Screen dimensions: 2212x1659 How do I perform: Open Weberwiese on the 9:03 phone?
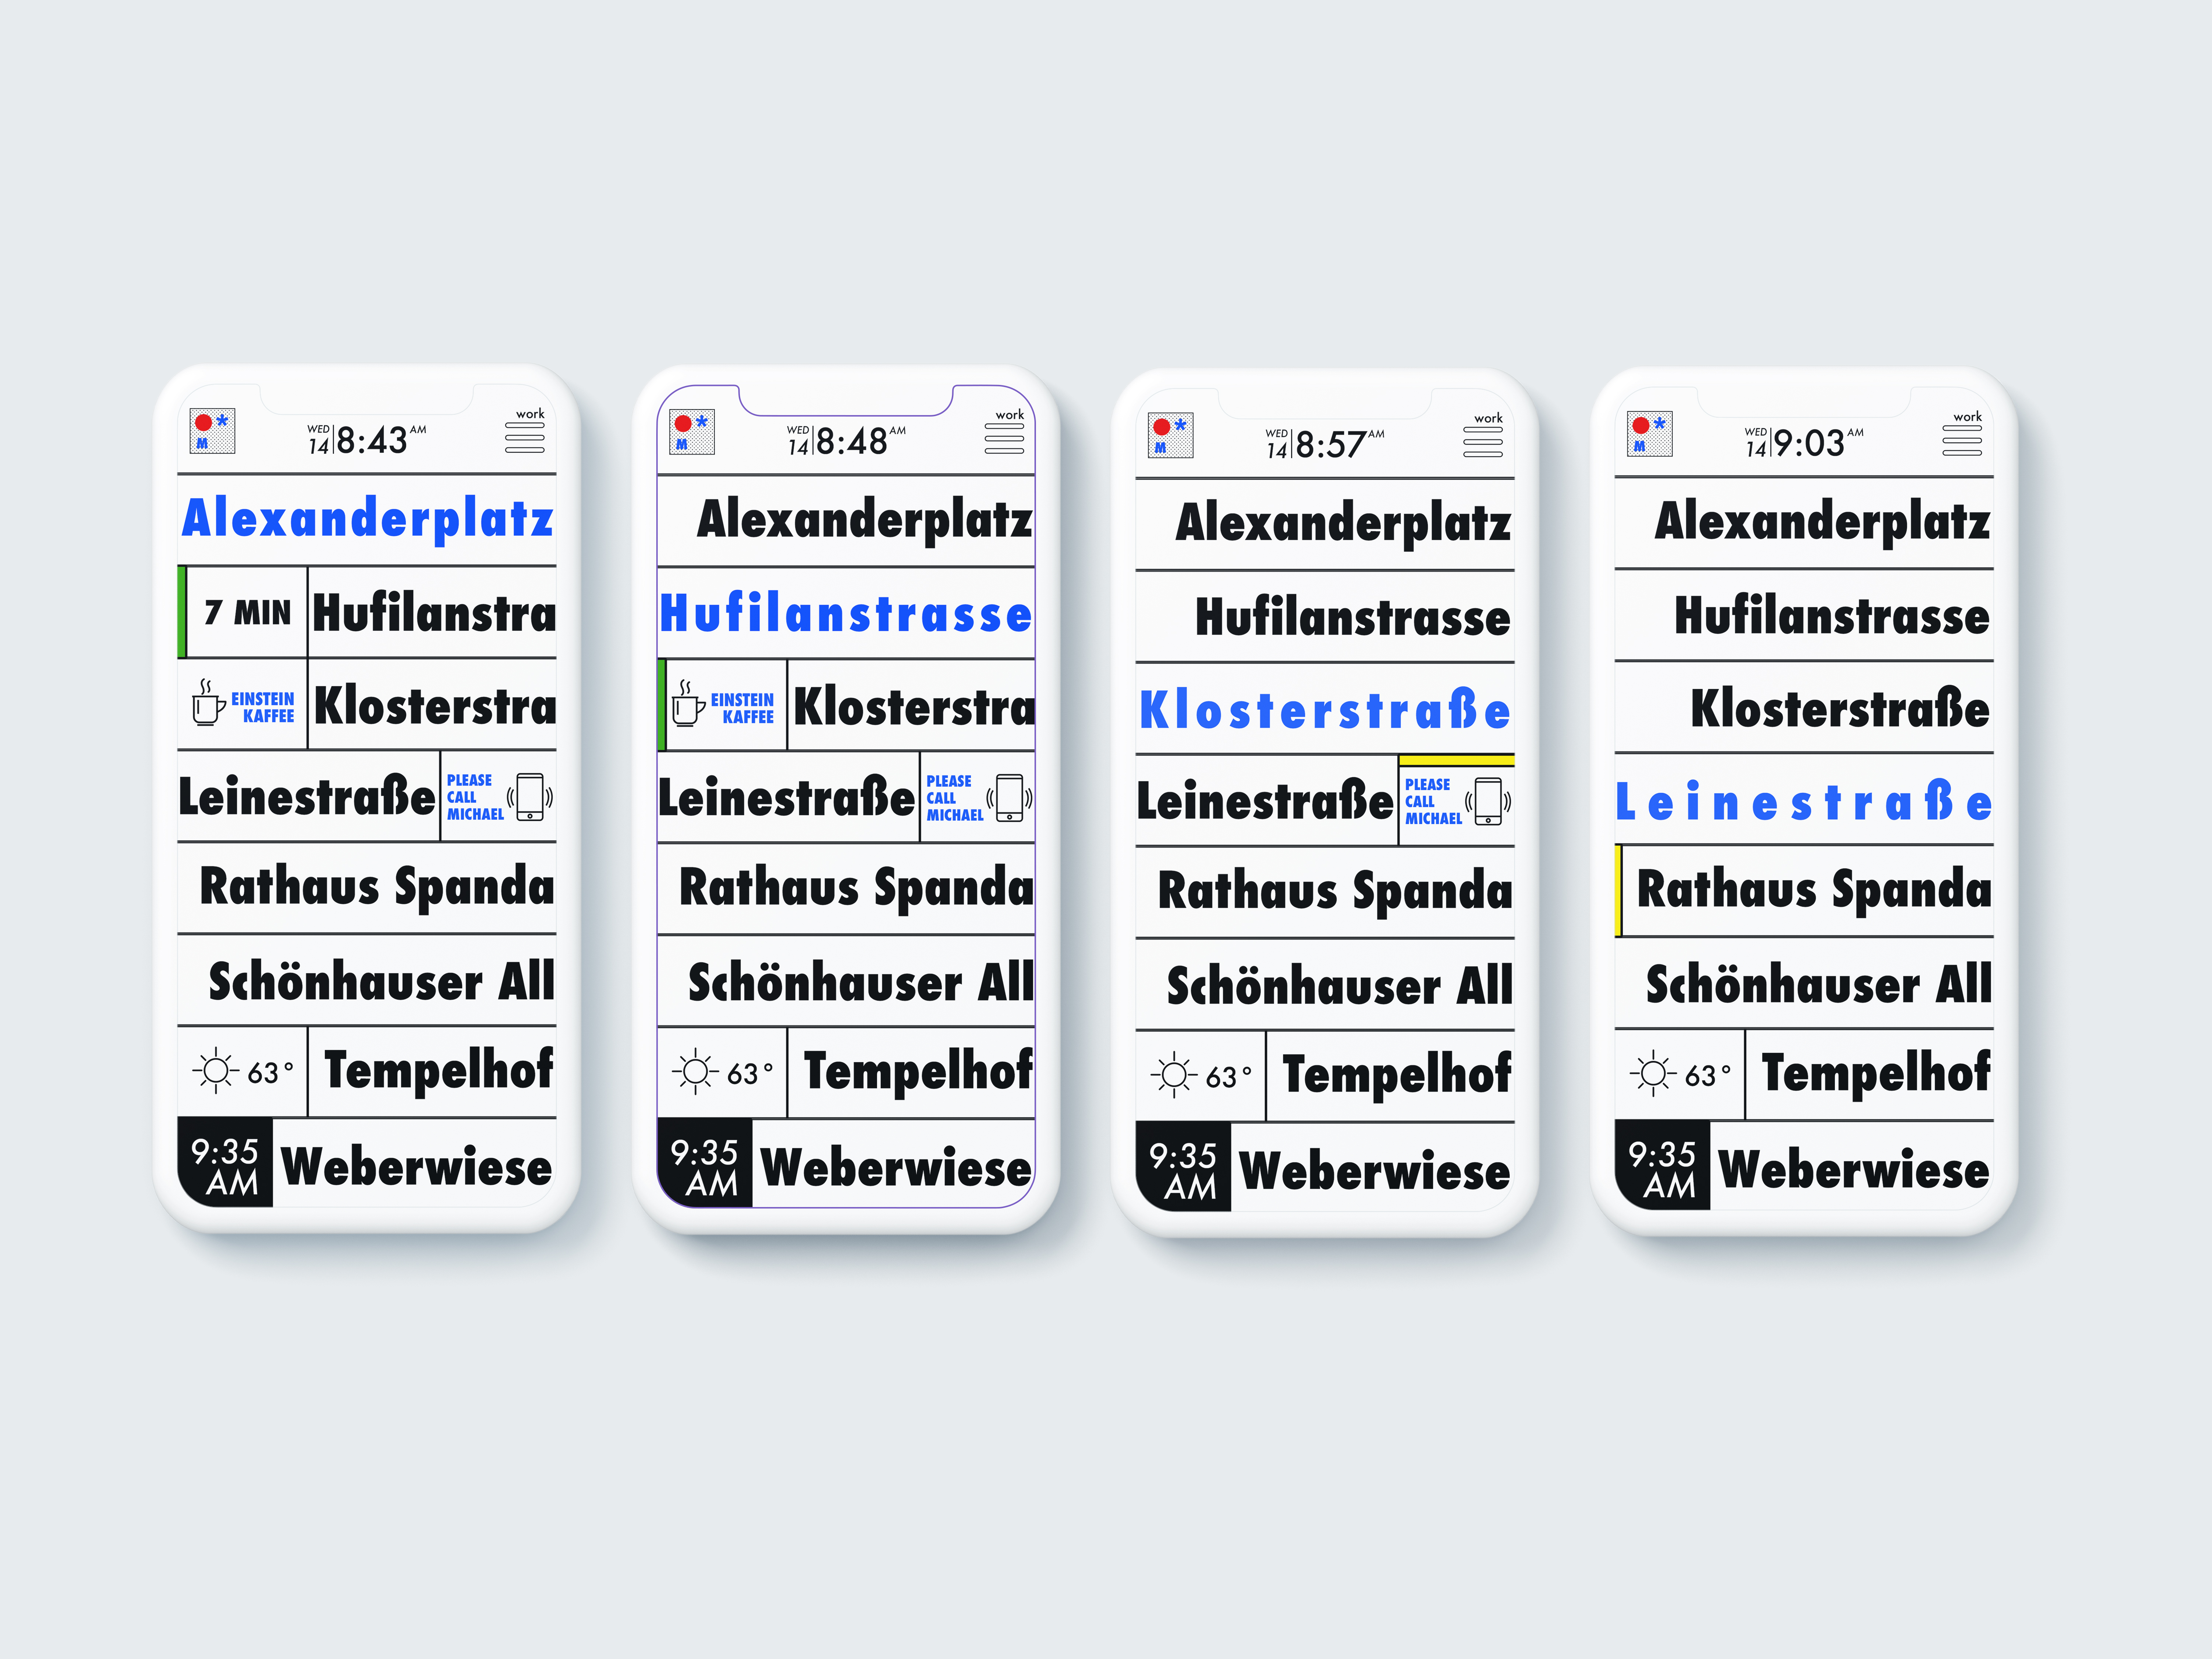(x=1852, y=1167)
